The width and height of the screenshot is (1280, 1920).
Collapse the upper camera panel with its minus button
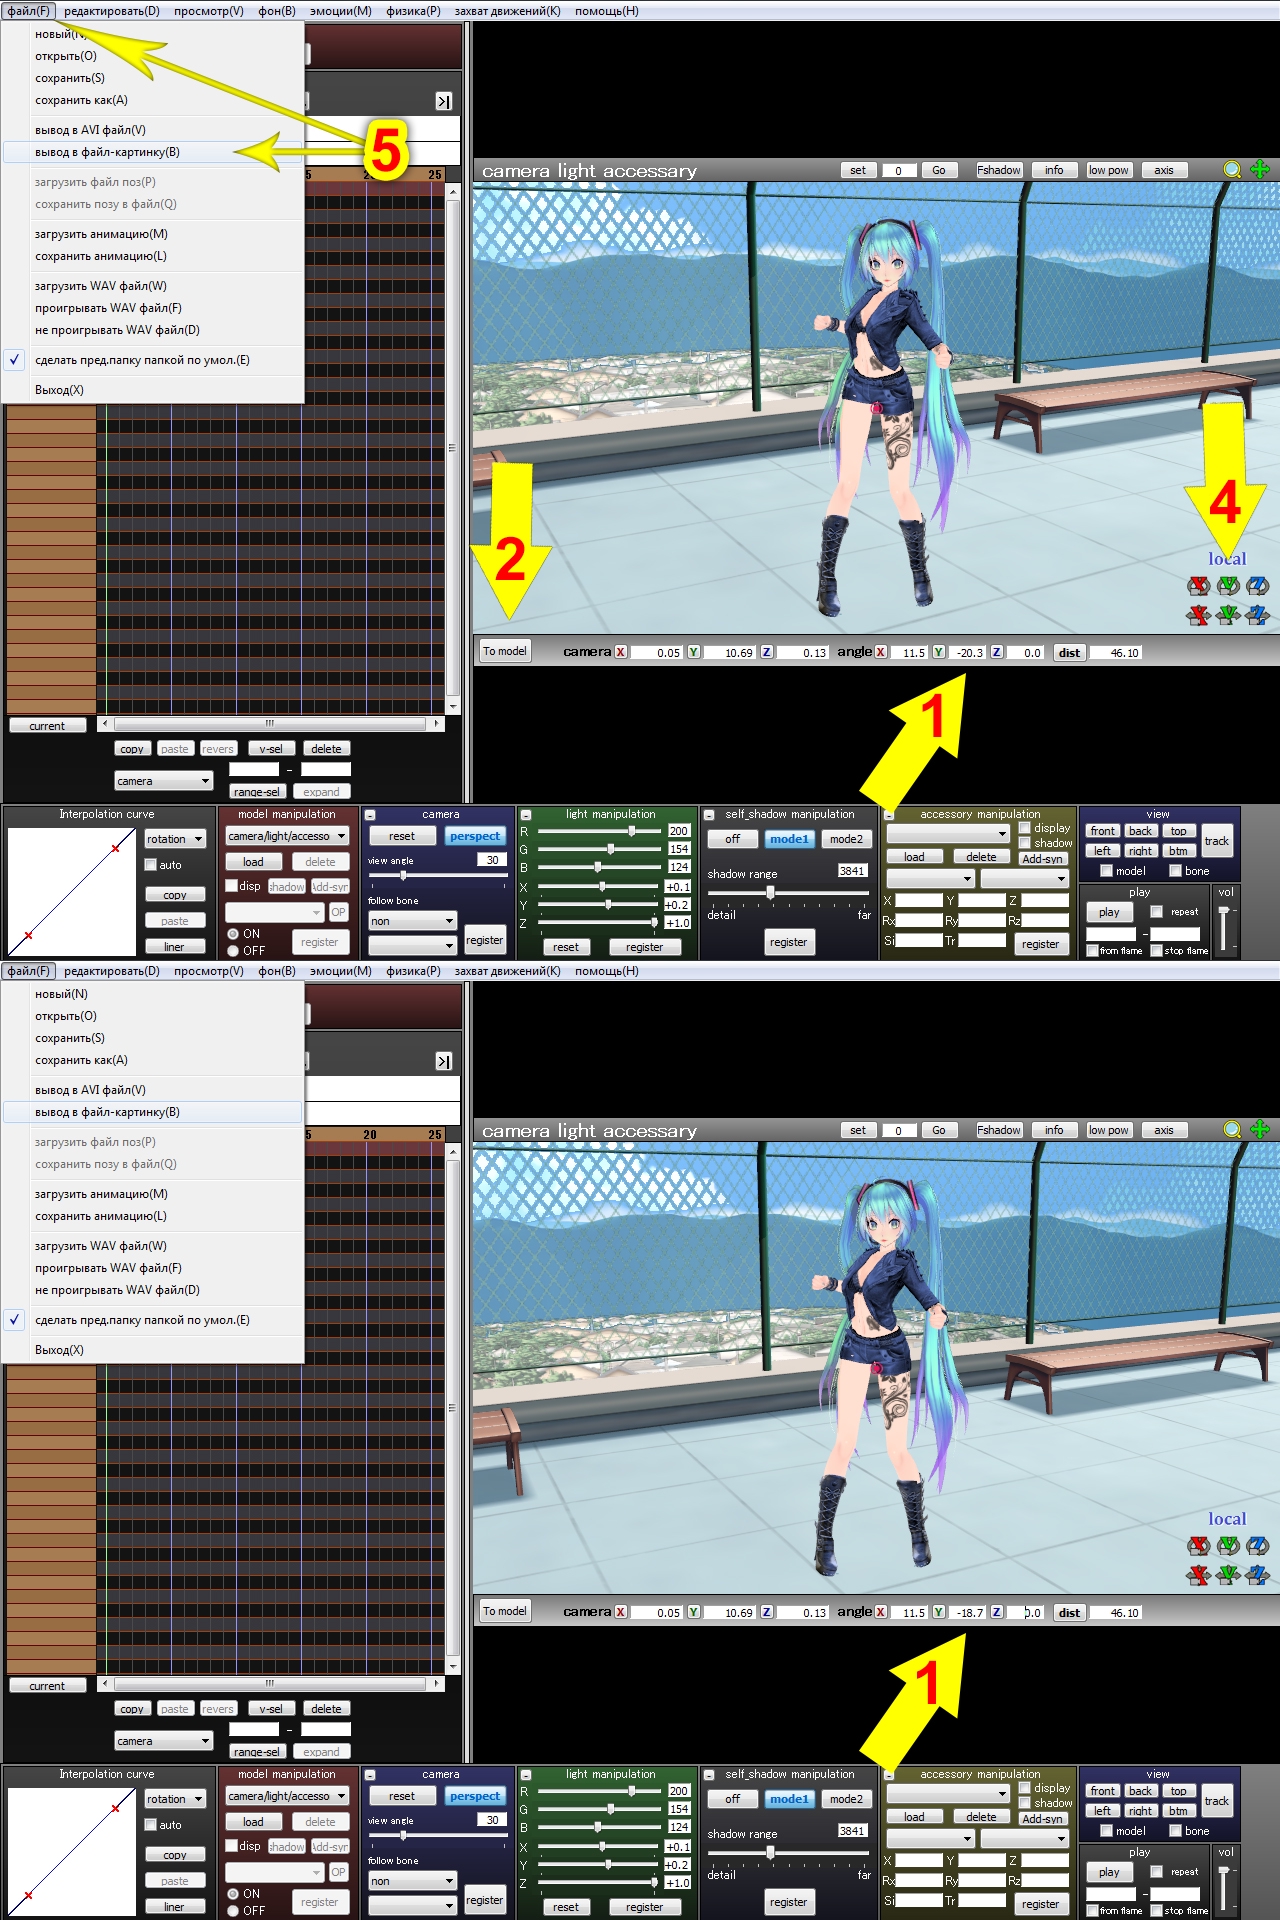click(x=370, y=815)
